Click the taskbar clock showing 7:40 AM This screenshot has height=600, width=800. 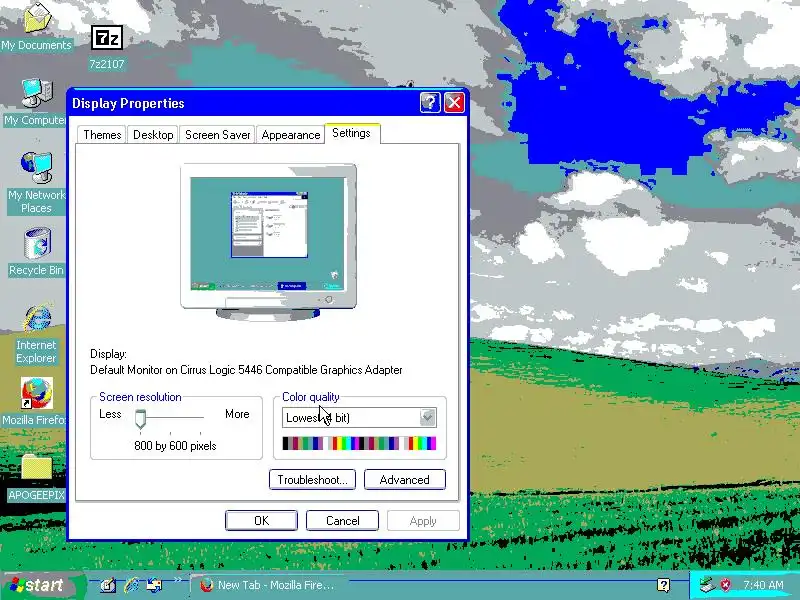tap(763, 585)
